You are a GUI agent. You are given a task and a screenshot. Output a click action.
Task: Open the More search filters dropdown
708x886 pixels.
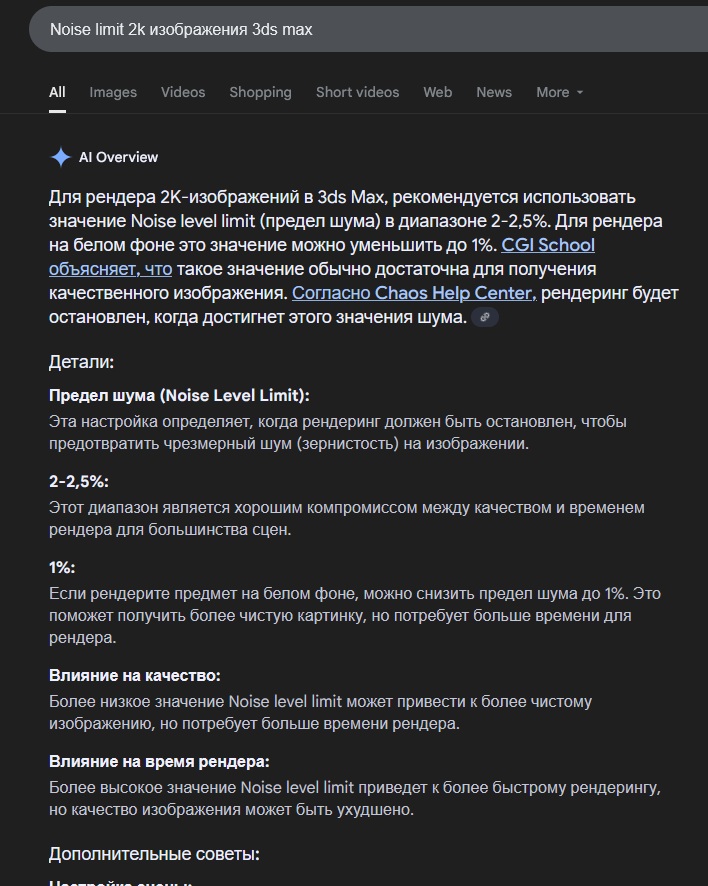coord(559,92)
